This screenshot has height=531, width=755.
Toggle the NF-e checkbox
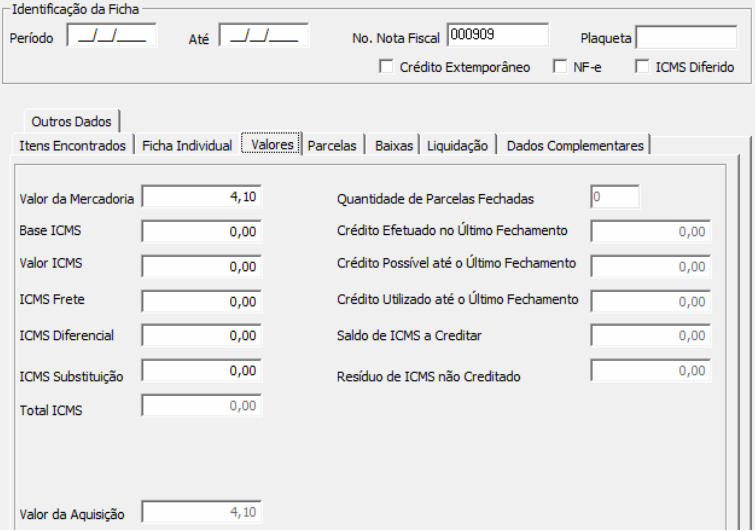tap(560, 66)
